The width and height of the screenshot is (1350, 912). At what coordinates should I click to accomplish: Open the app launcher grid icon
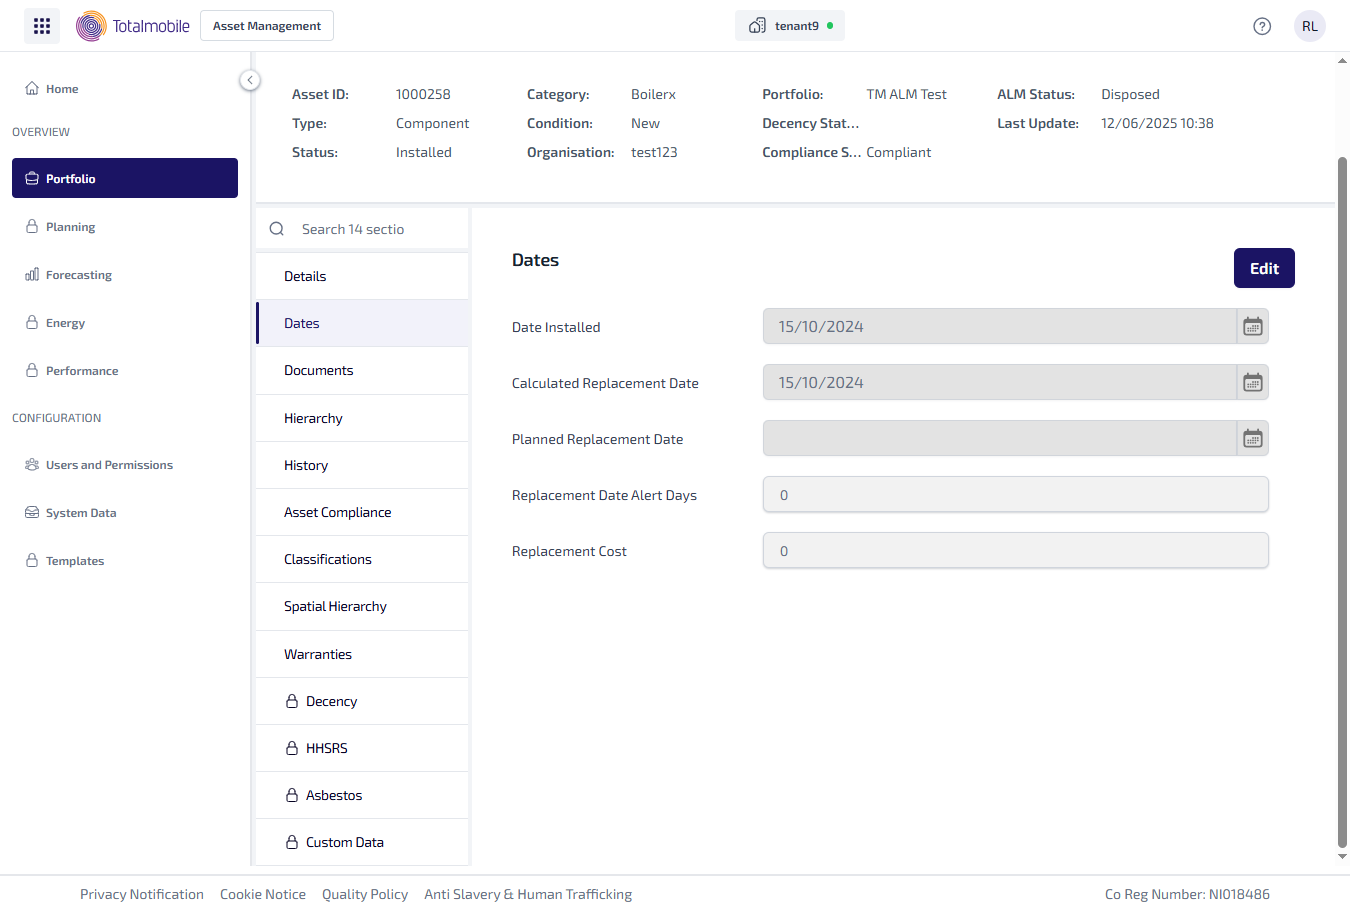pos(42,26)
